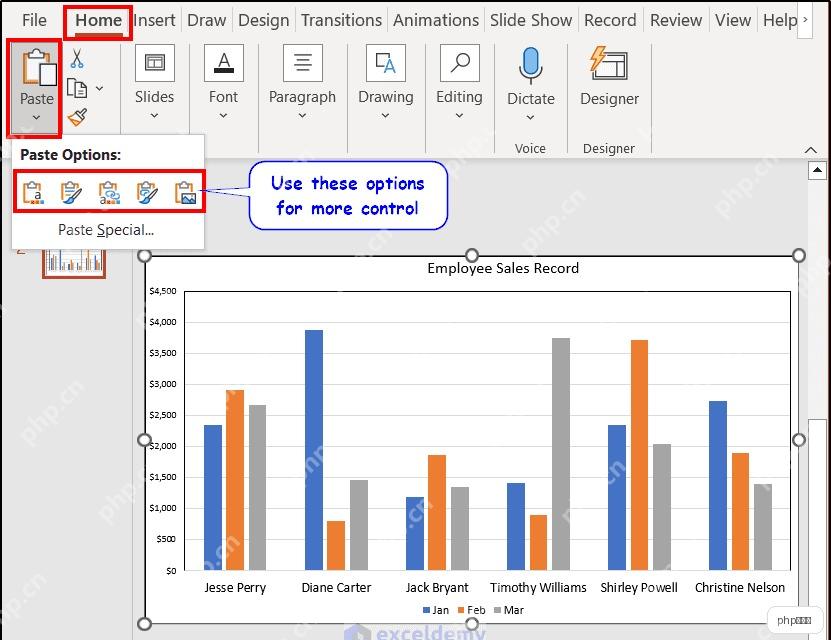The image size is (831, 640).
Task: Click the Font group icon
Action: [x=224, y=63]
